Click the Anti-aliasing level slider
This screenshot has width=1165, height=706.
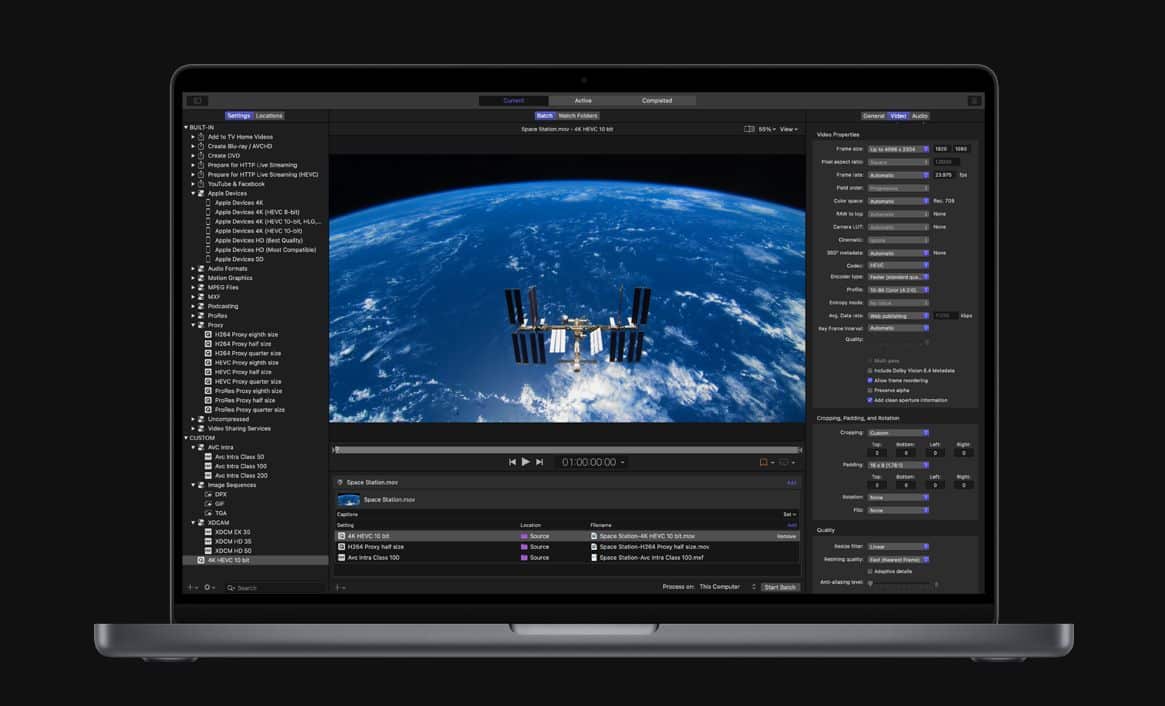coord(900,583)
